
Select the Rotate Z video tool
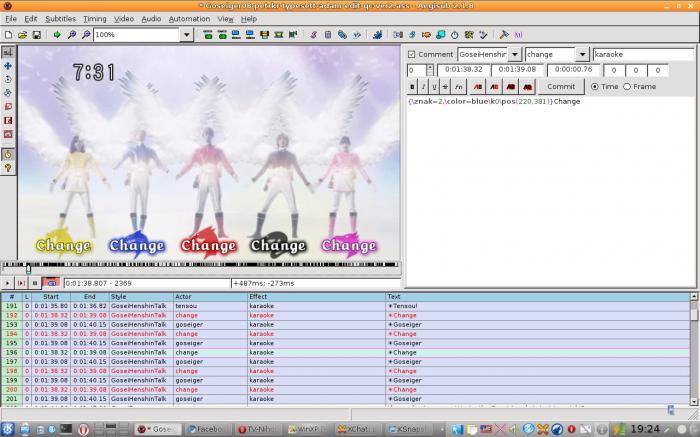pos(8,79)
